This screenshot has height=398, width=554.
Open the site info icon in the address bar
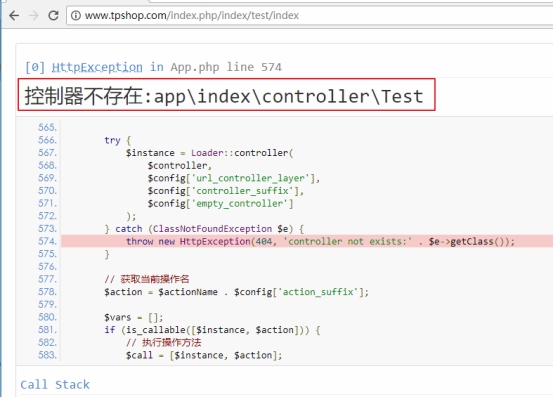(76, 16)
